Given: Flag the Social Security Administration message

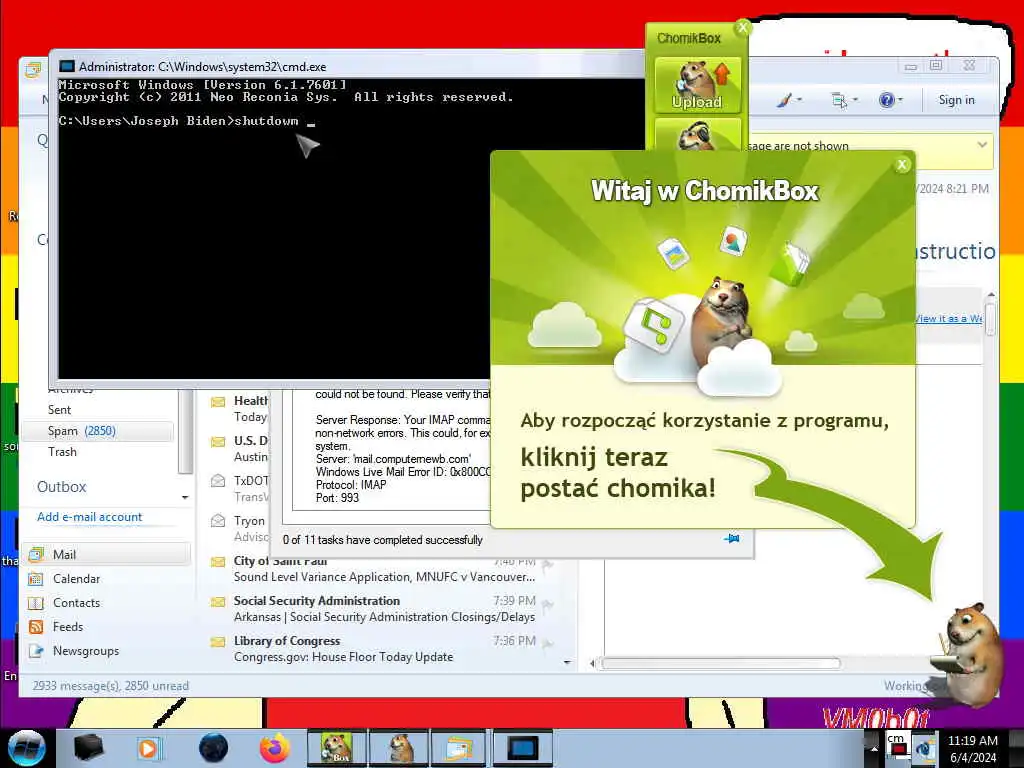Looking at the screenshot, I should pyautogui.click(x=548, y=605).
